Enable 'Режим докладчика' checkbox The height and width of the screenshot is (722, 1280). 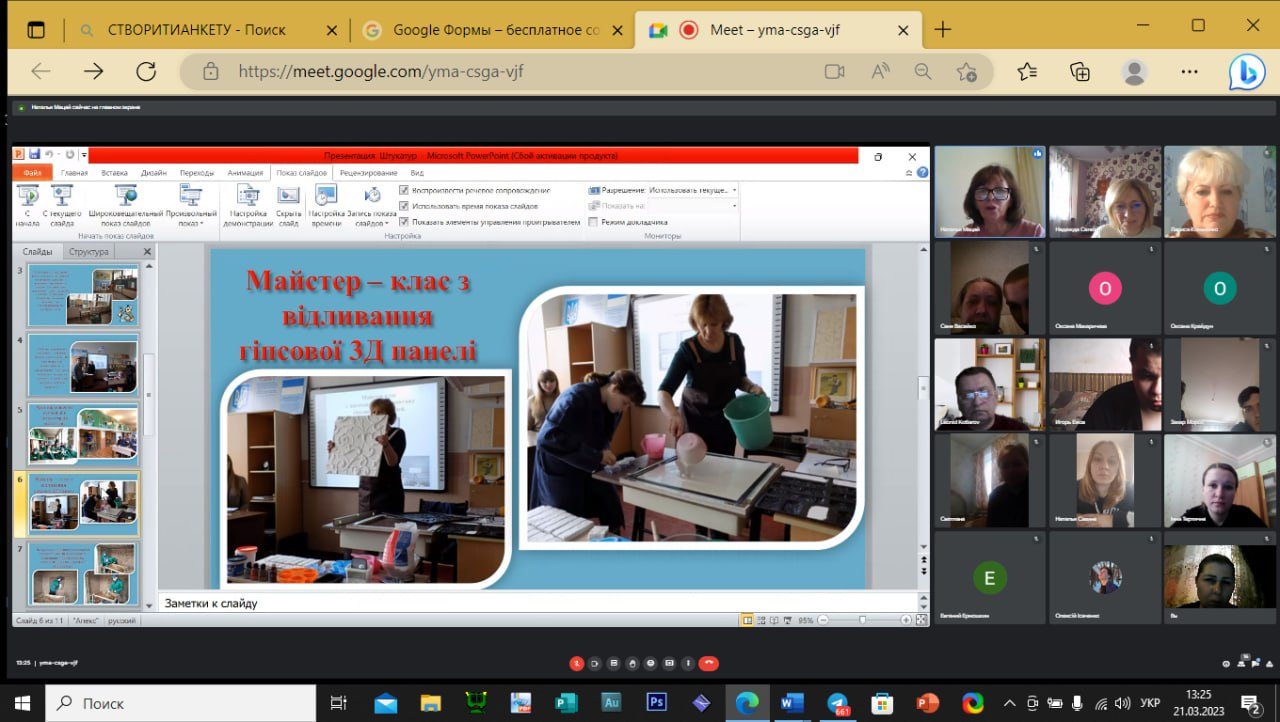(x=593, y=222)
